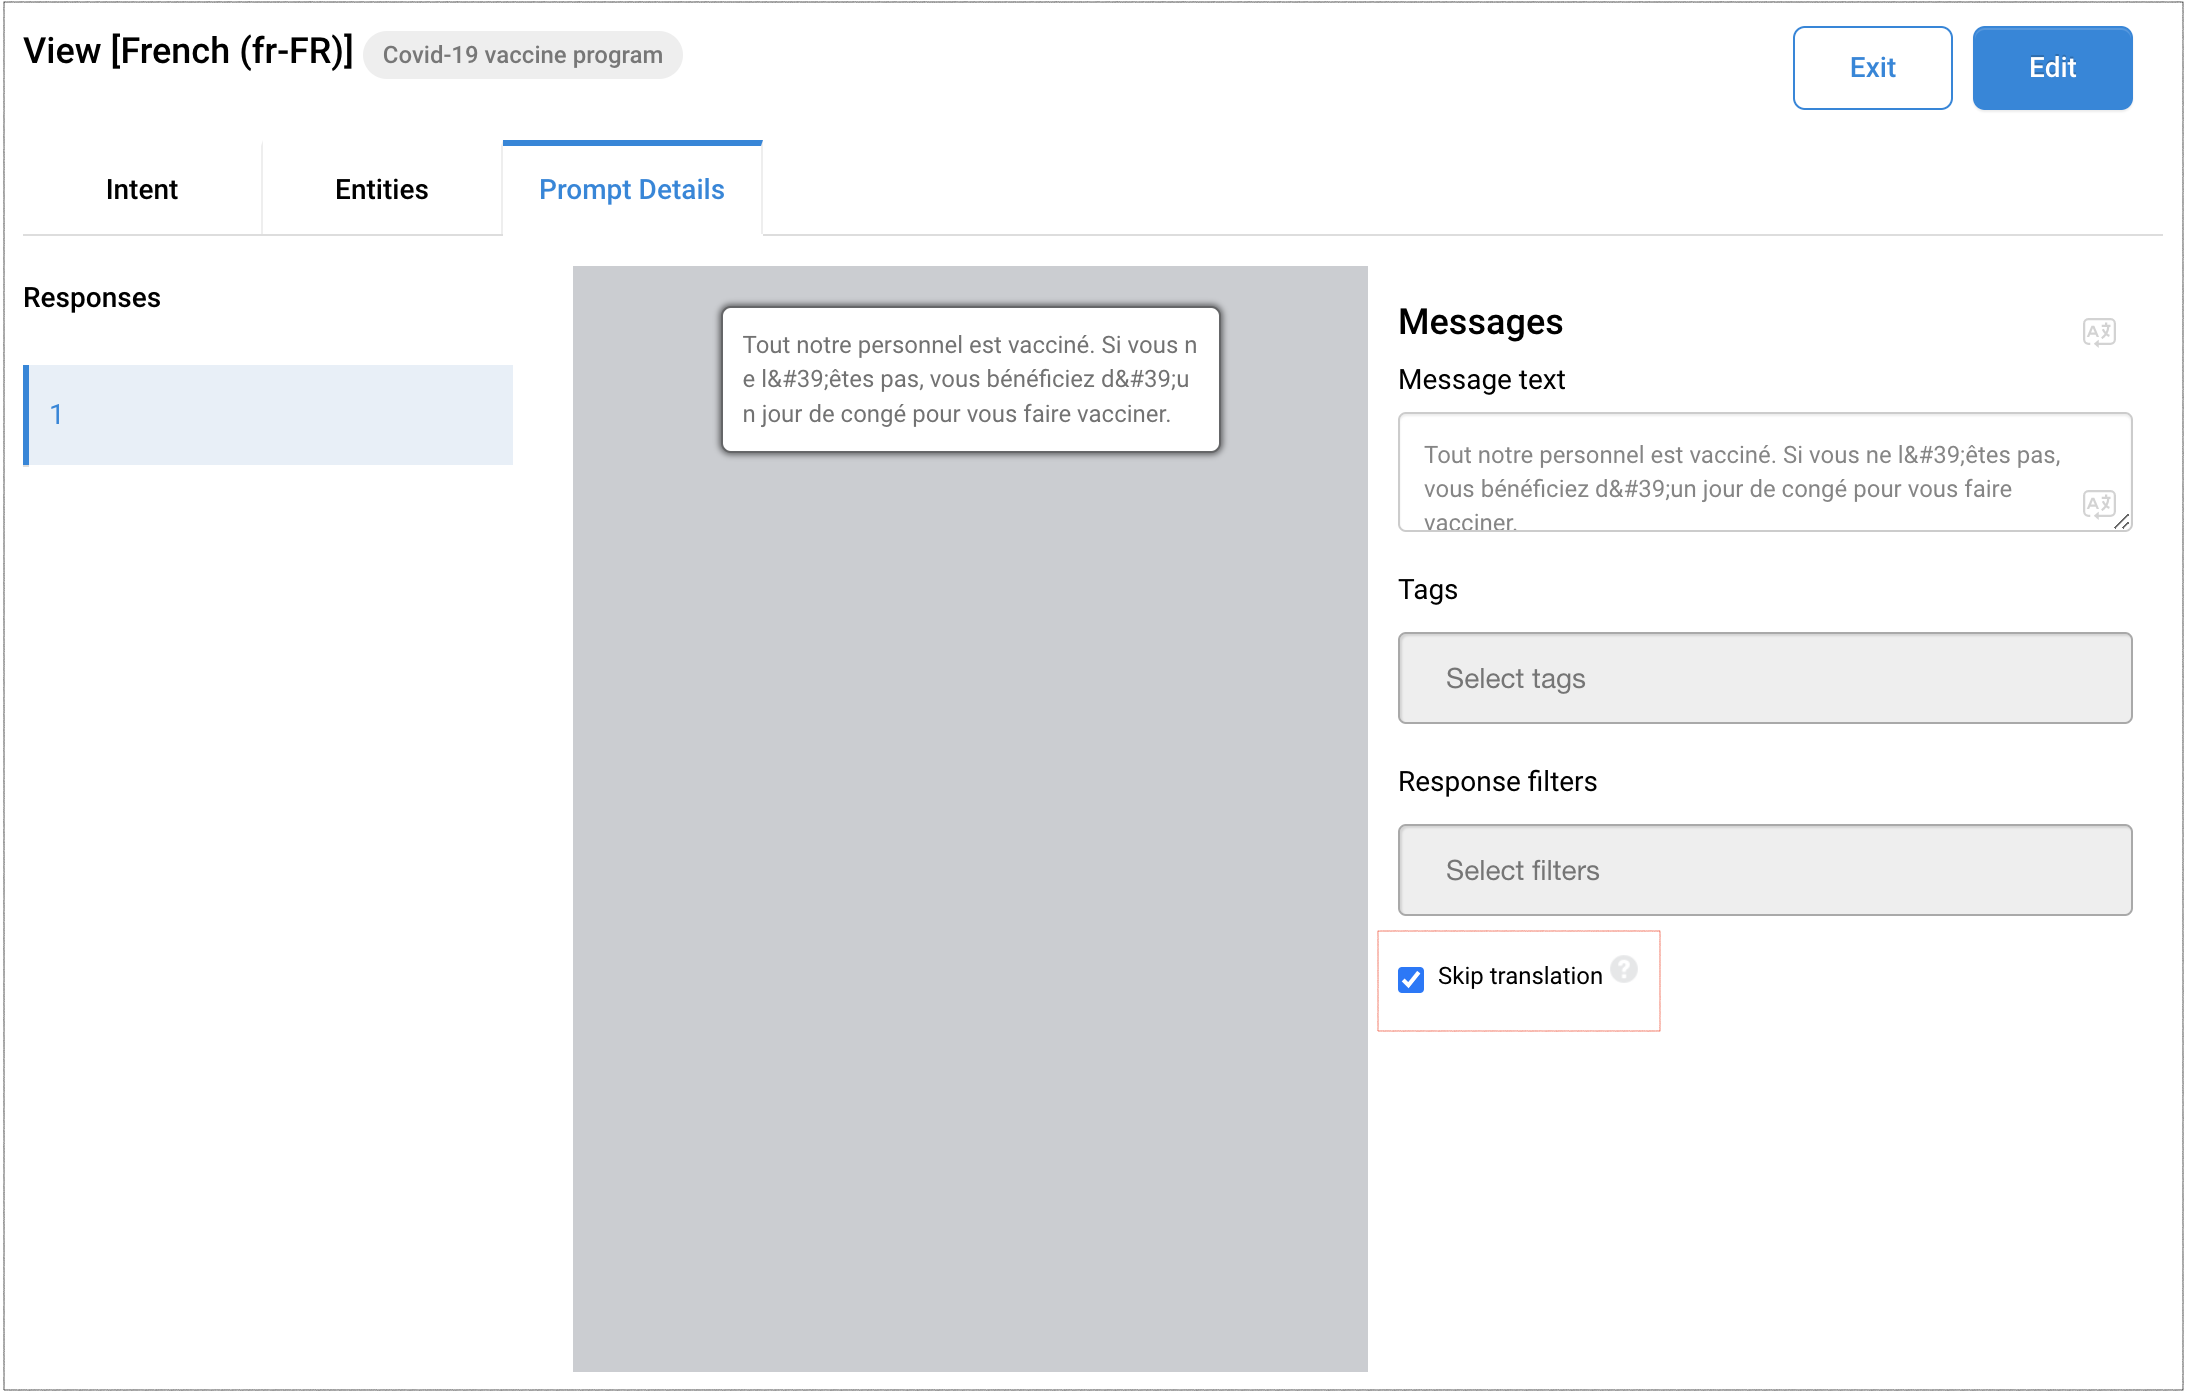
Task: Switch to the Entities tab
Action: [382, 190]
